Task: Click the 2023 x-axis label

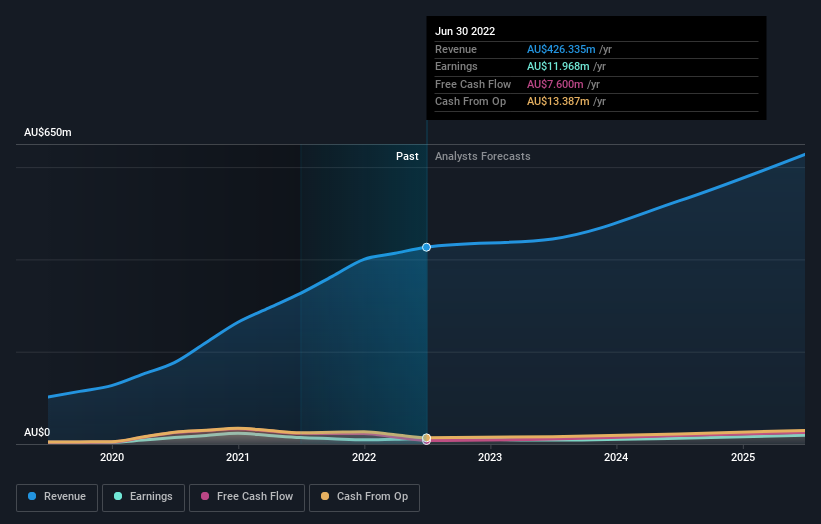Action: (490, 457)
